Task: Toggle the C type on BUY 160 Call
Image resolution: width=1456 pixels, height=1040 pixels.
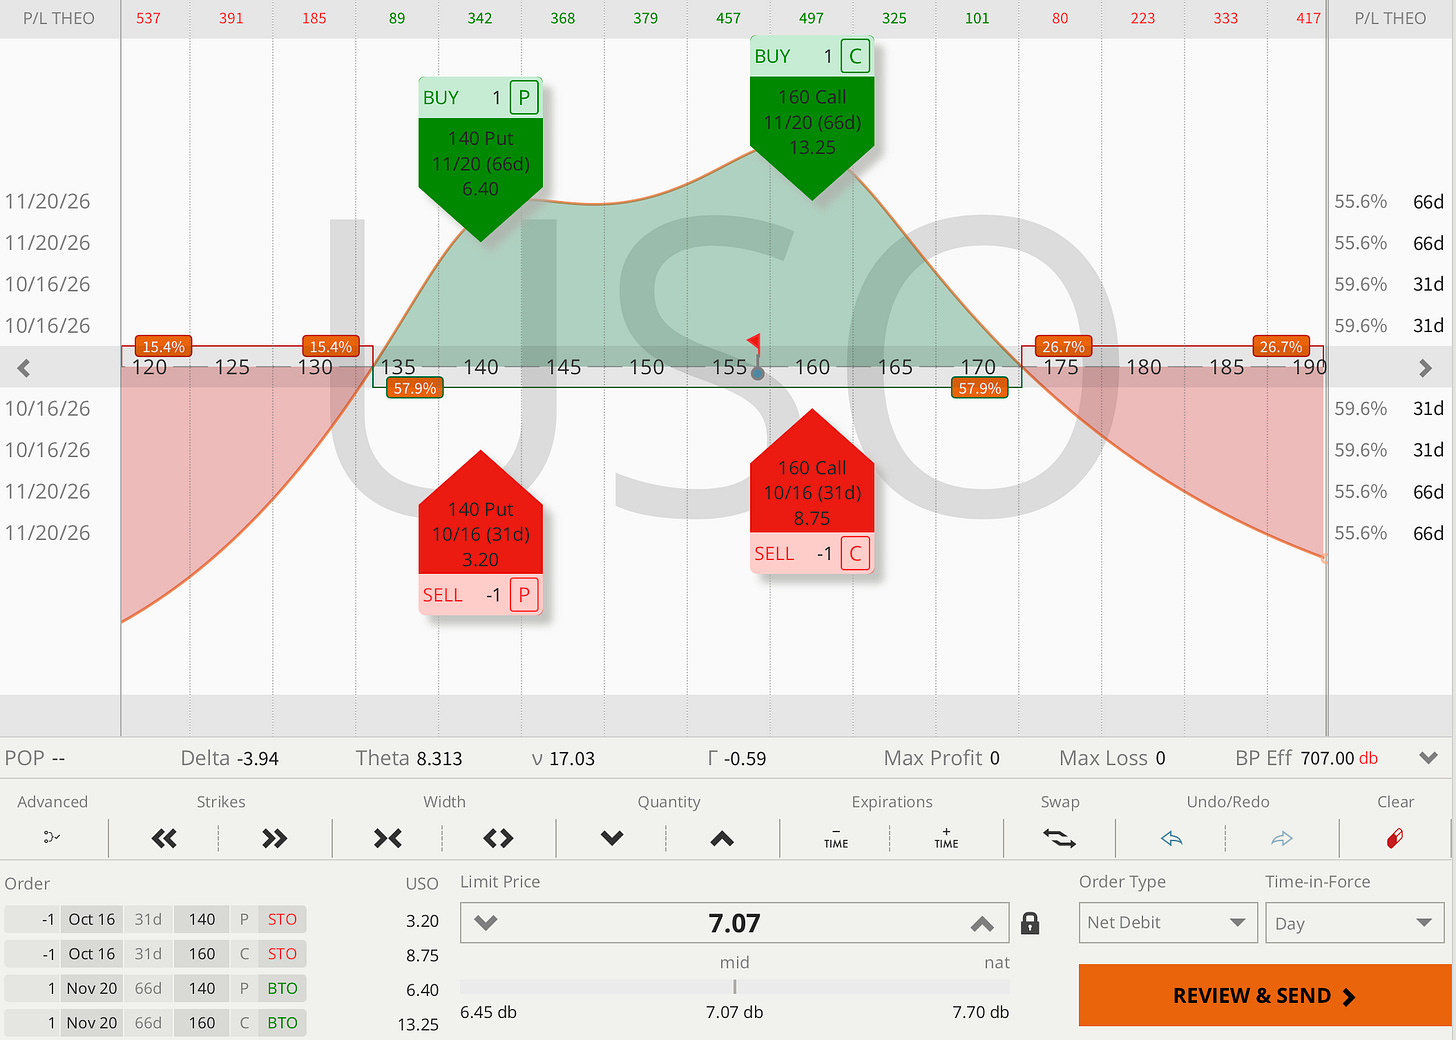Action: click(855, 57)
